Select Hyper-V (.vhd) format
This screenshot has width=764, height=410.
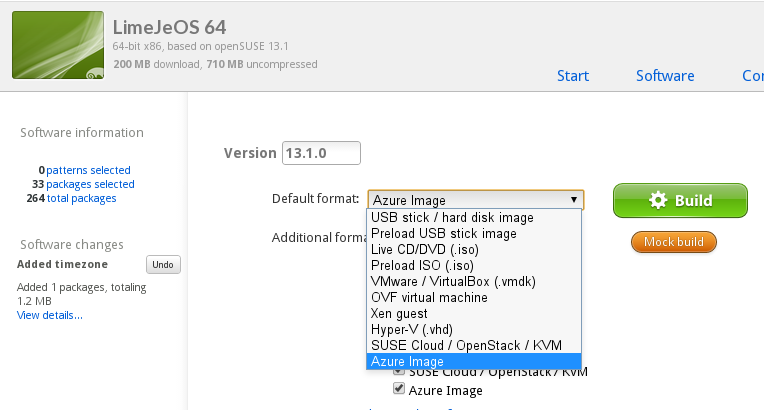(411, 329)
